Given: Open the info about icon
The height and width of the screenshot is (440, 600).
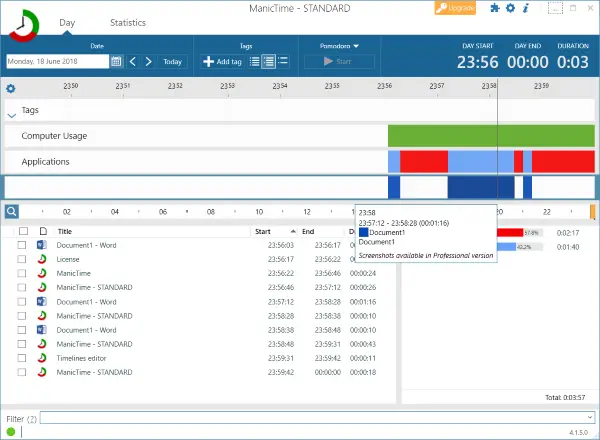Looking at the screenshot, I should 526,8.
